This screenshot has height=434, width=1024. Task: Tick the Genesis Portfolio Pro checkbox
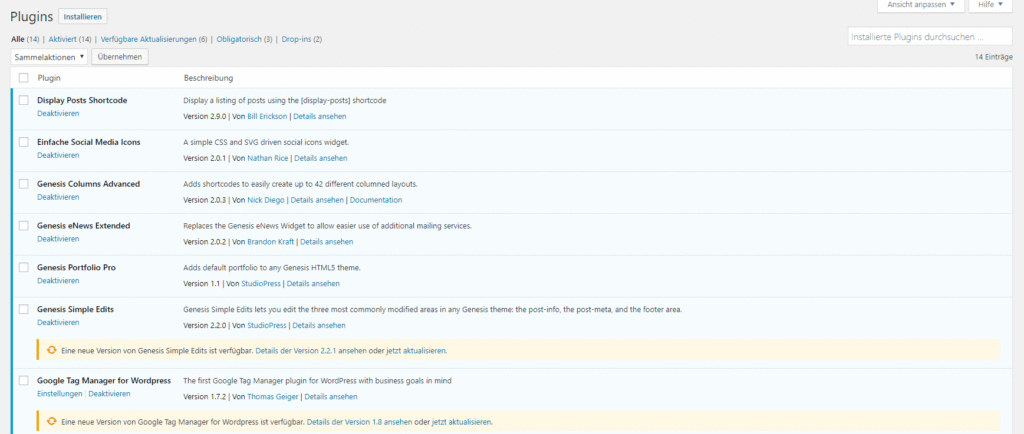pyautogui.click(x=24, y=268)
